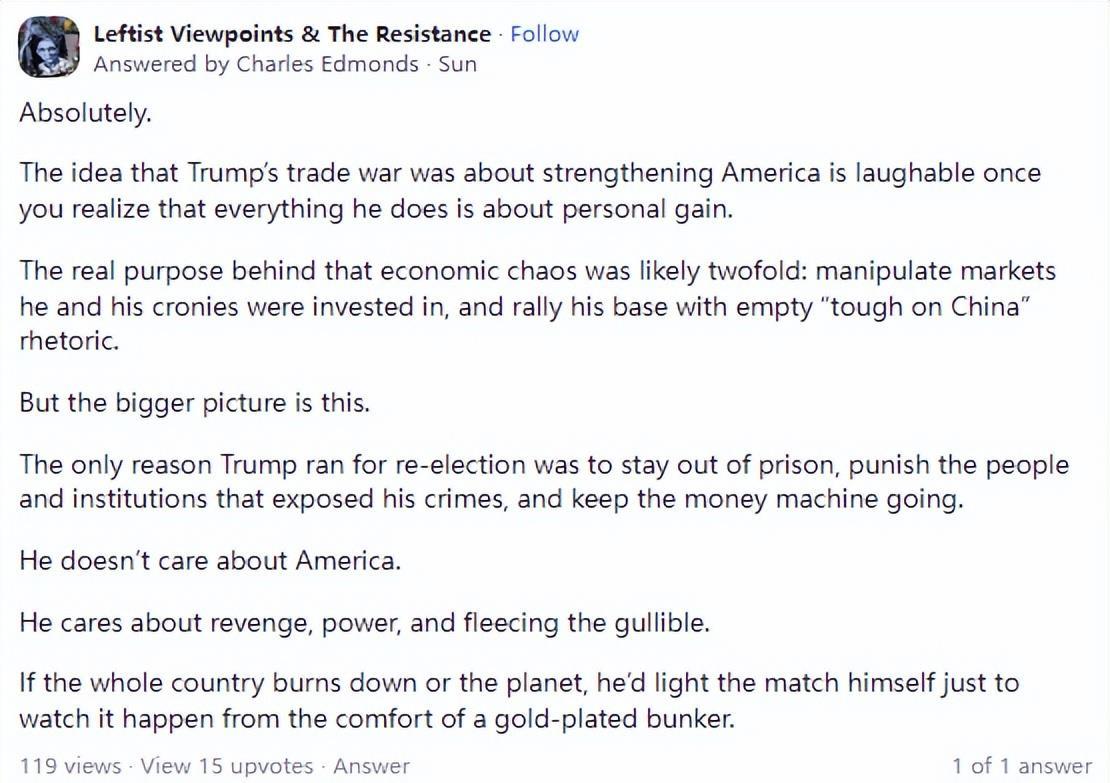Open Charles Edmonds' author profile
This screenshot has width=1110, height=783.
pos(327,64)
